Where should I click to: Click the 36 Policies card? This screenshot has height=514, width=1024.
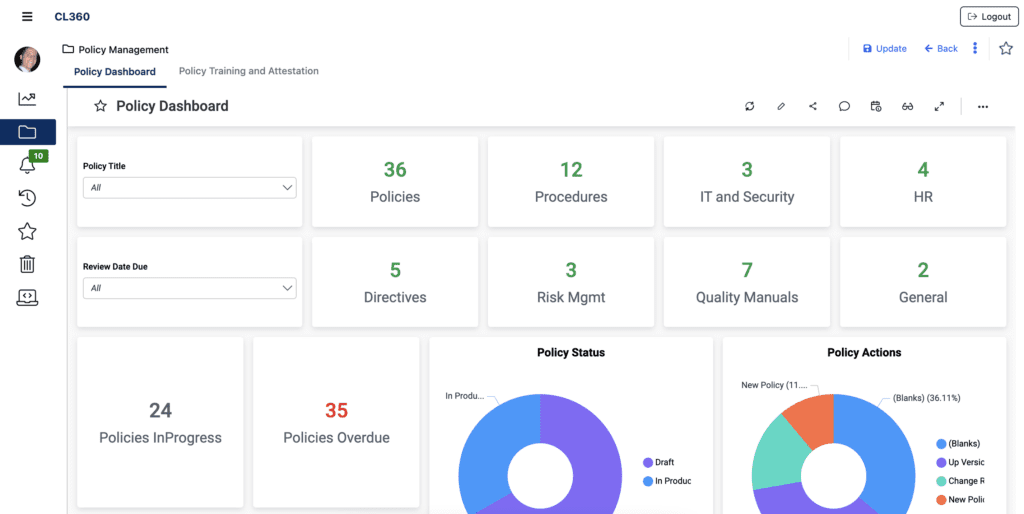coord(395,182)
